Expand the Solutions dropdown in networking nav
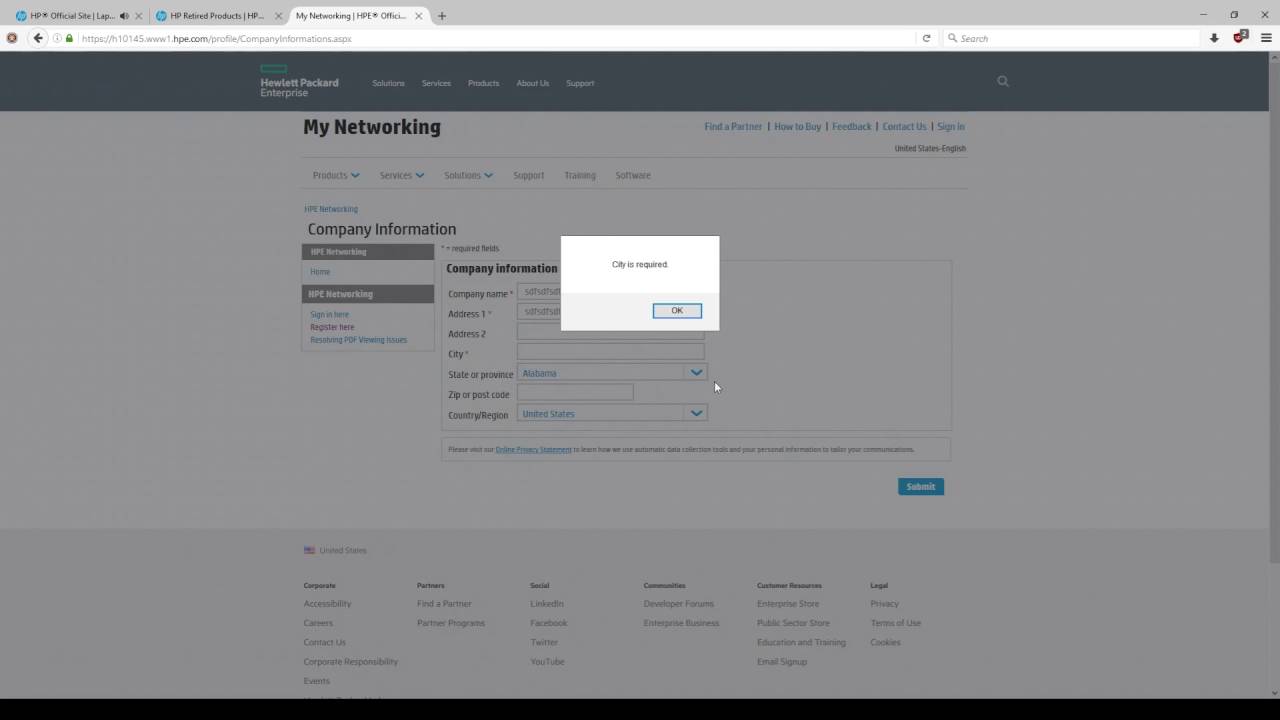 [x=468, y=175]
